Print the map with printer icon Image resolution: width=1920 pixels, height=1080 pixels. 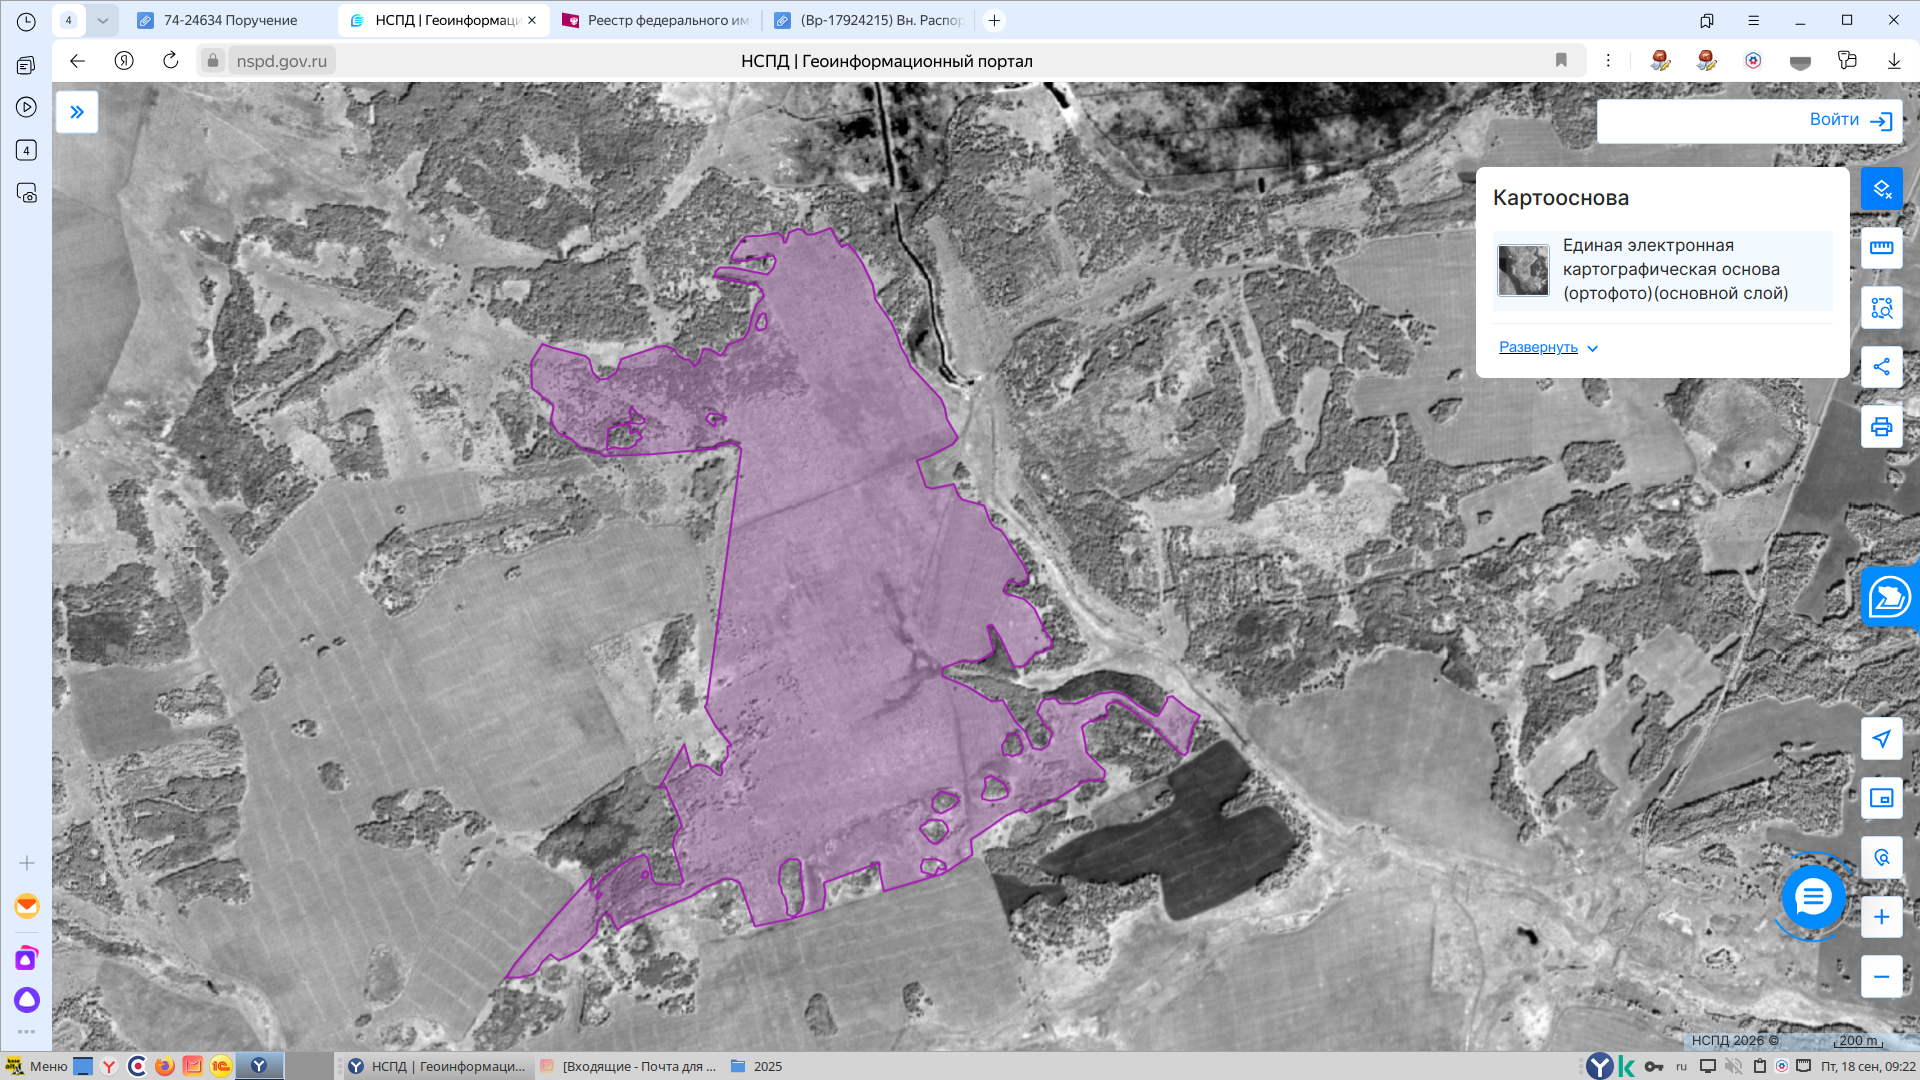[1881, 427]
